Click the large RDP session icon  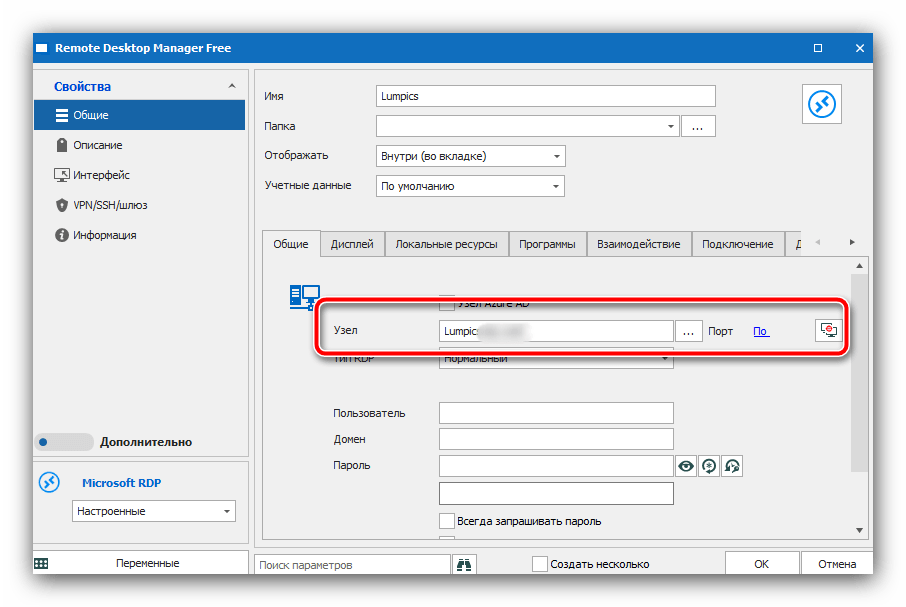[822, 103]
